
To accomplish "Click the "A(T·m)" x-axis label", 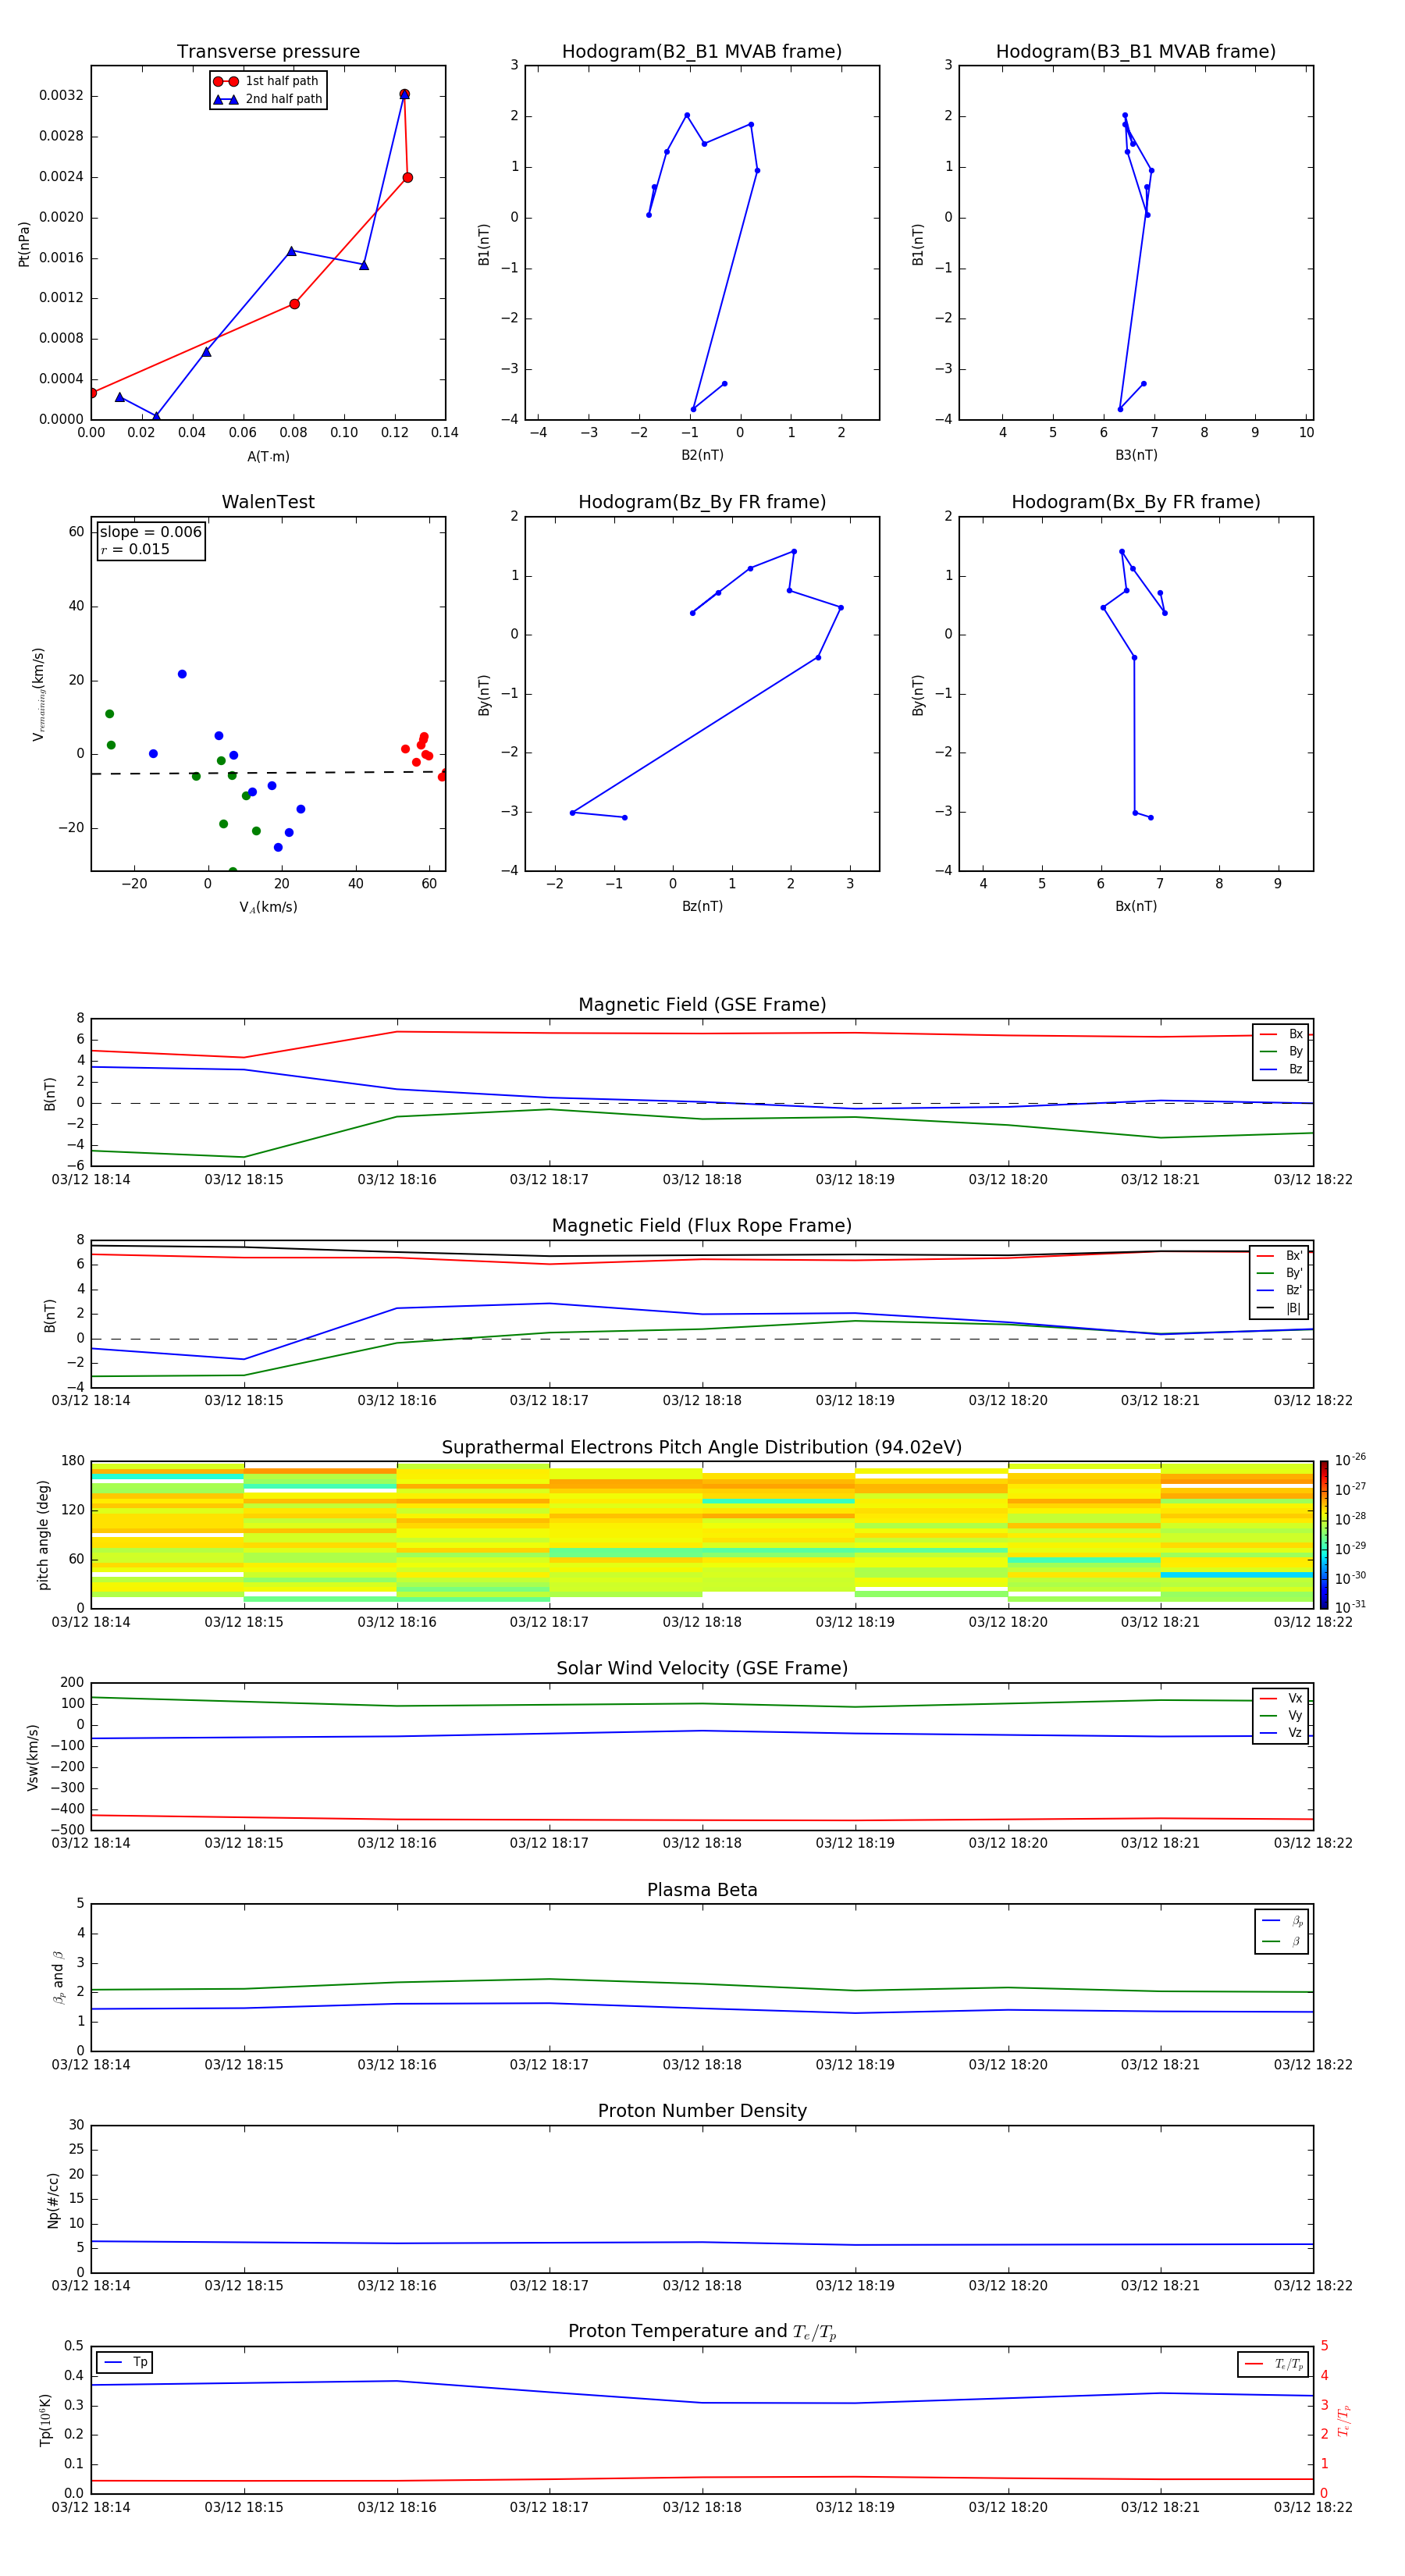I will point(268,457).
